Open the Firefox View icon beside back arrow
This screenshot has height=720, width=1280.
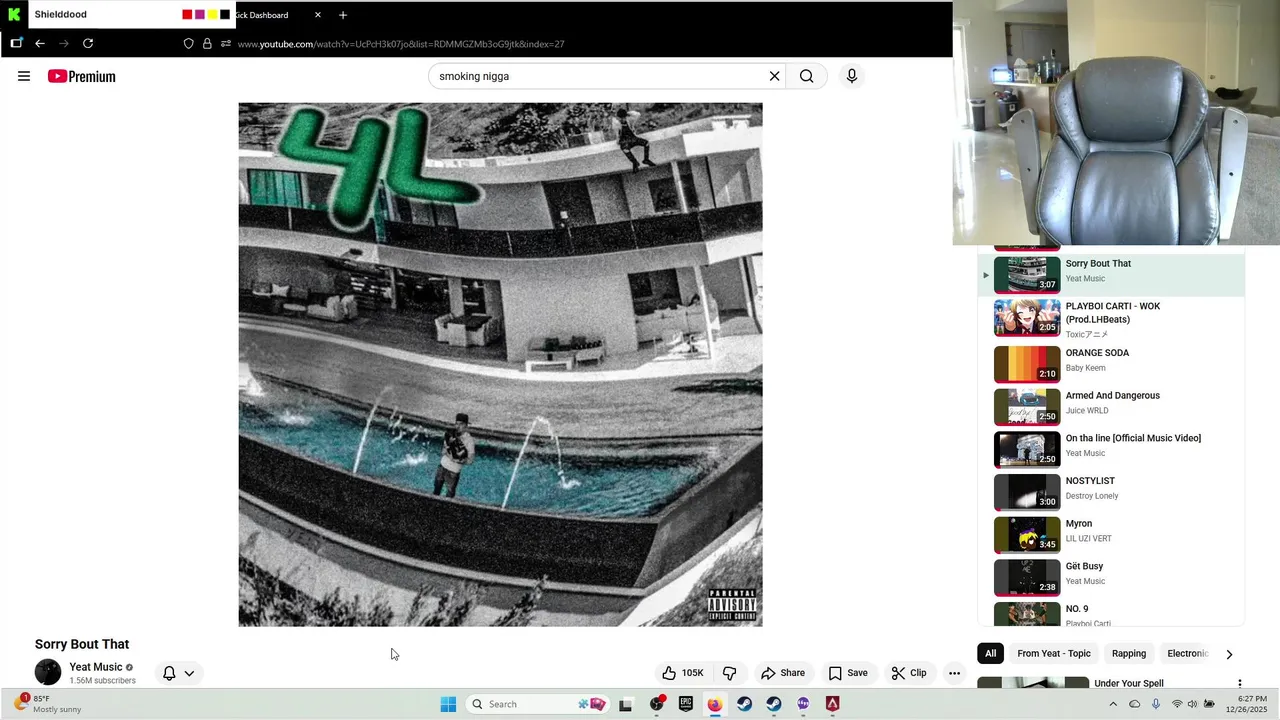[x=16, y=43]
